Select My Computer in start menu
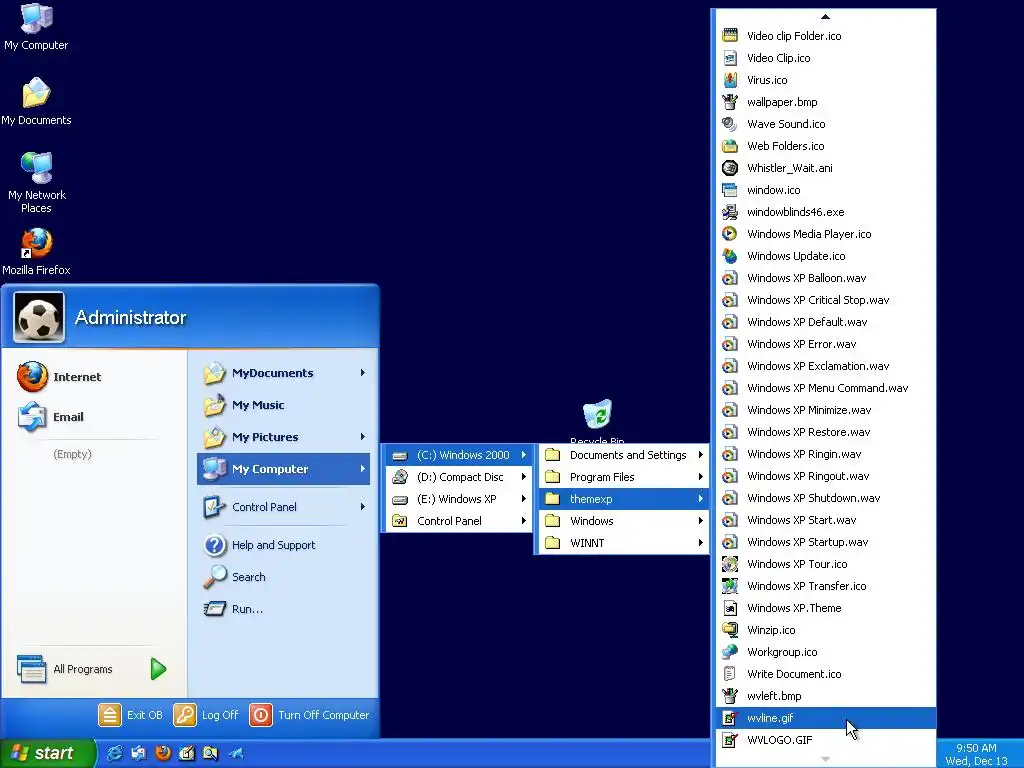The width and height of the screenshot is (1024, 768). [283, 469]
